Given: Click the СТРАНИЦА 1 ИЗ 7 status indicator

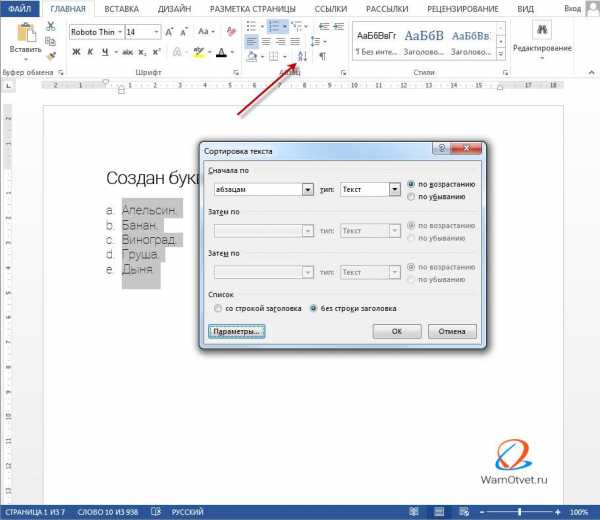Looking at the screenshot, I should click(35, 512).
